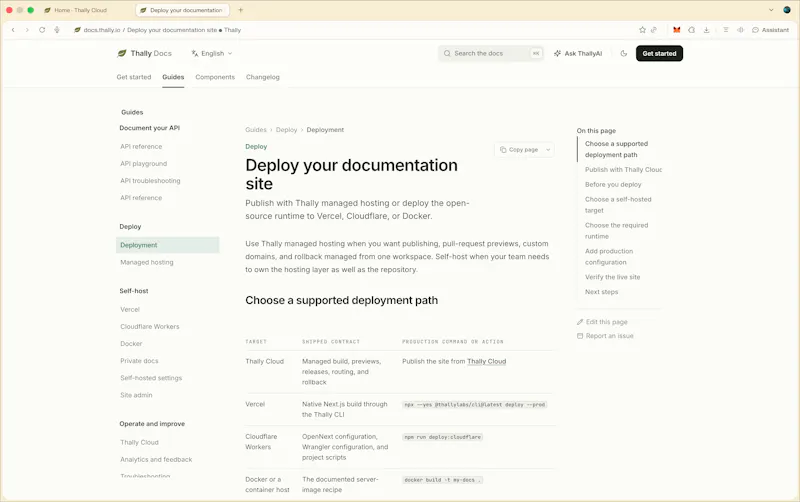800x502 pixels.
Task: Open the MetaMask fox extension
Action: coord(677,30)
